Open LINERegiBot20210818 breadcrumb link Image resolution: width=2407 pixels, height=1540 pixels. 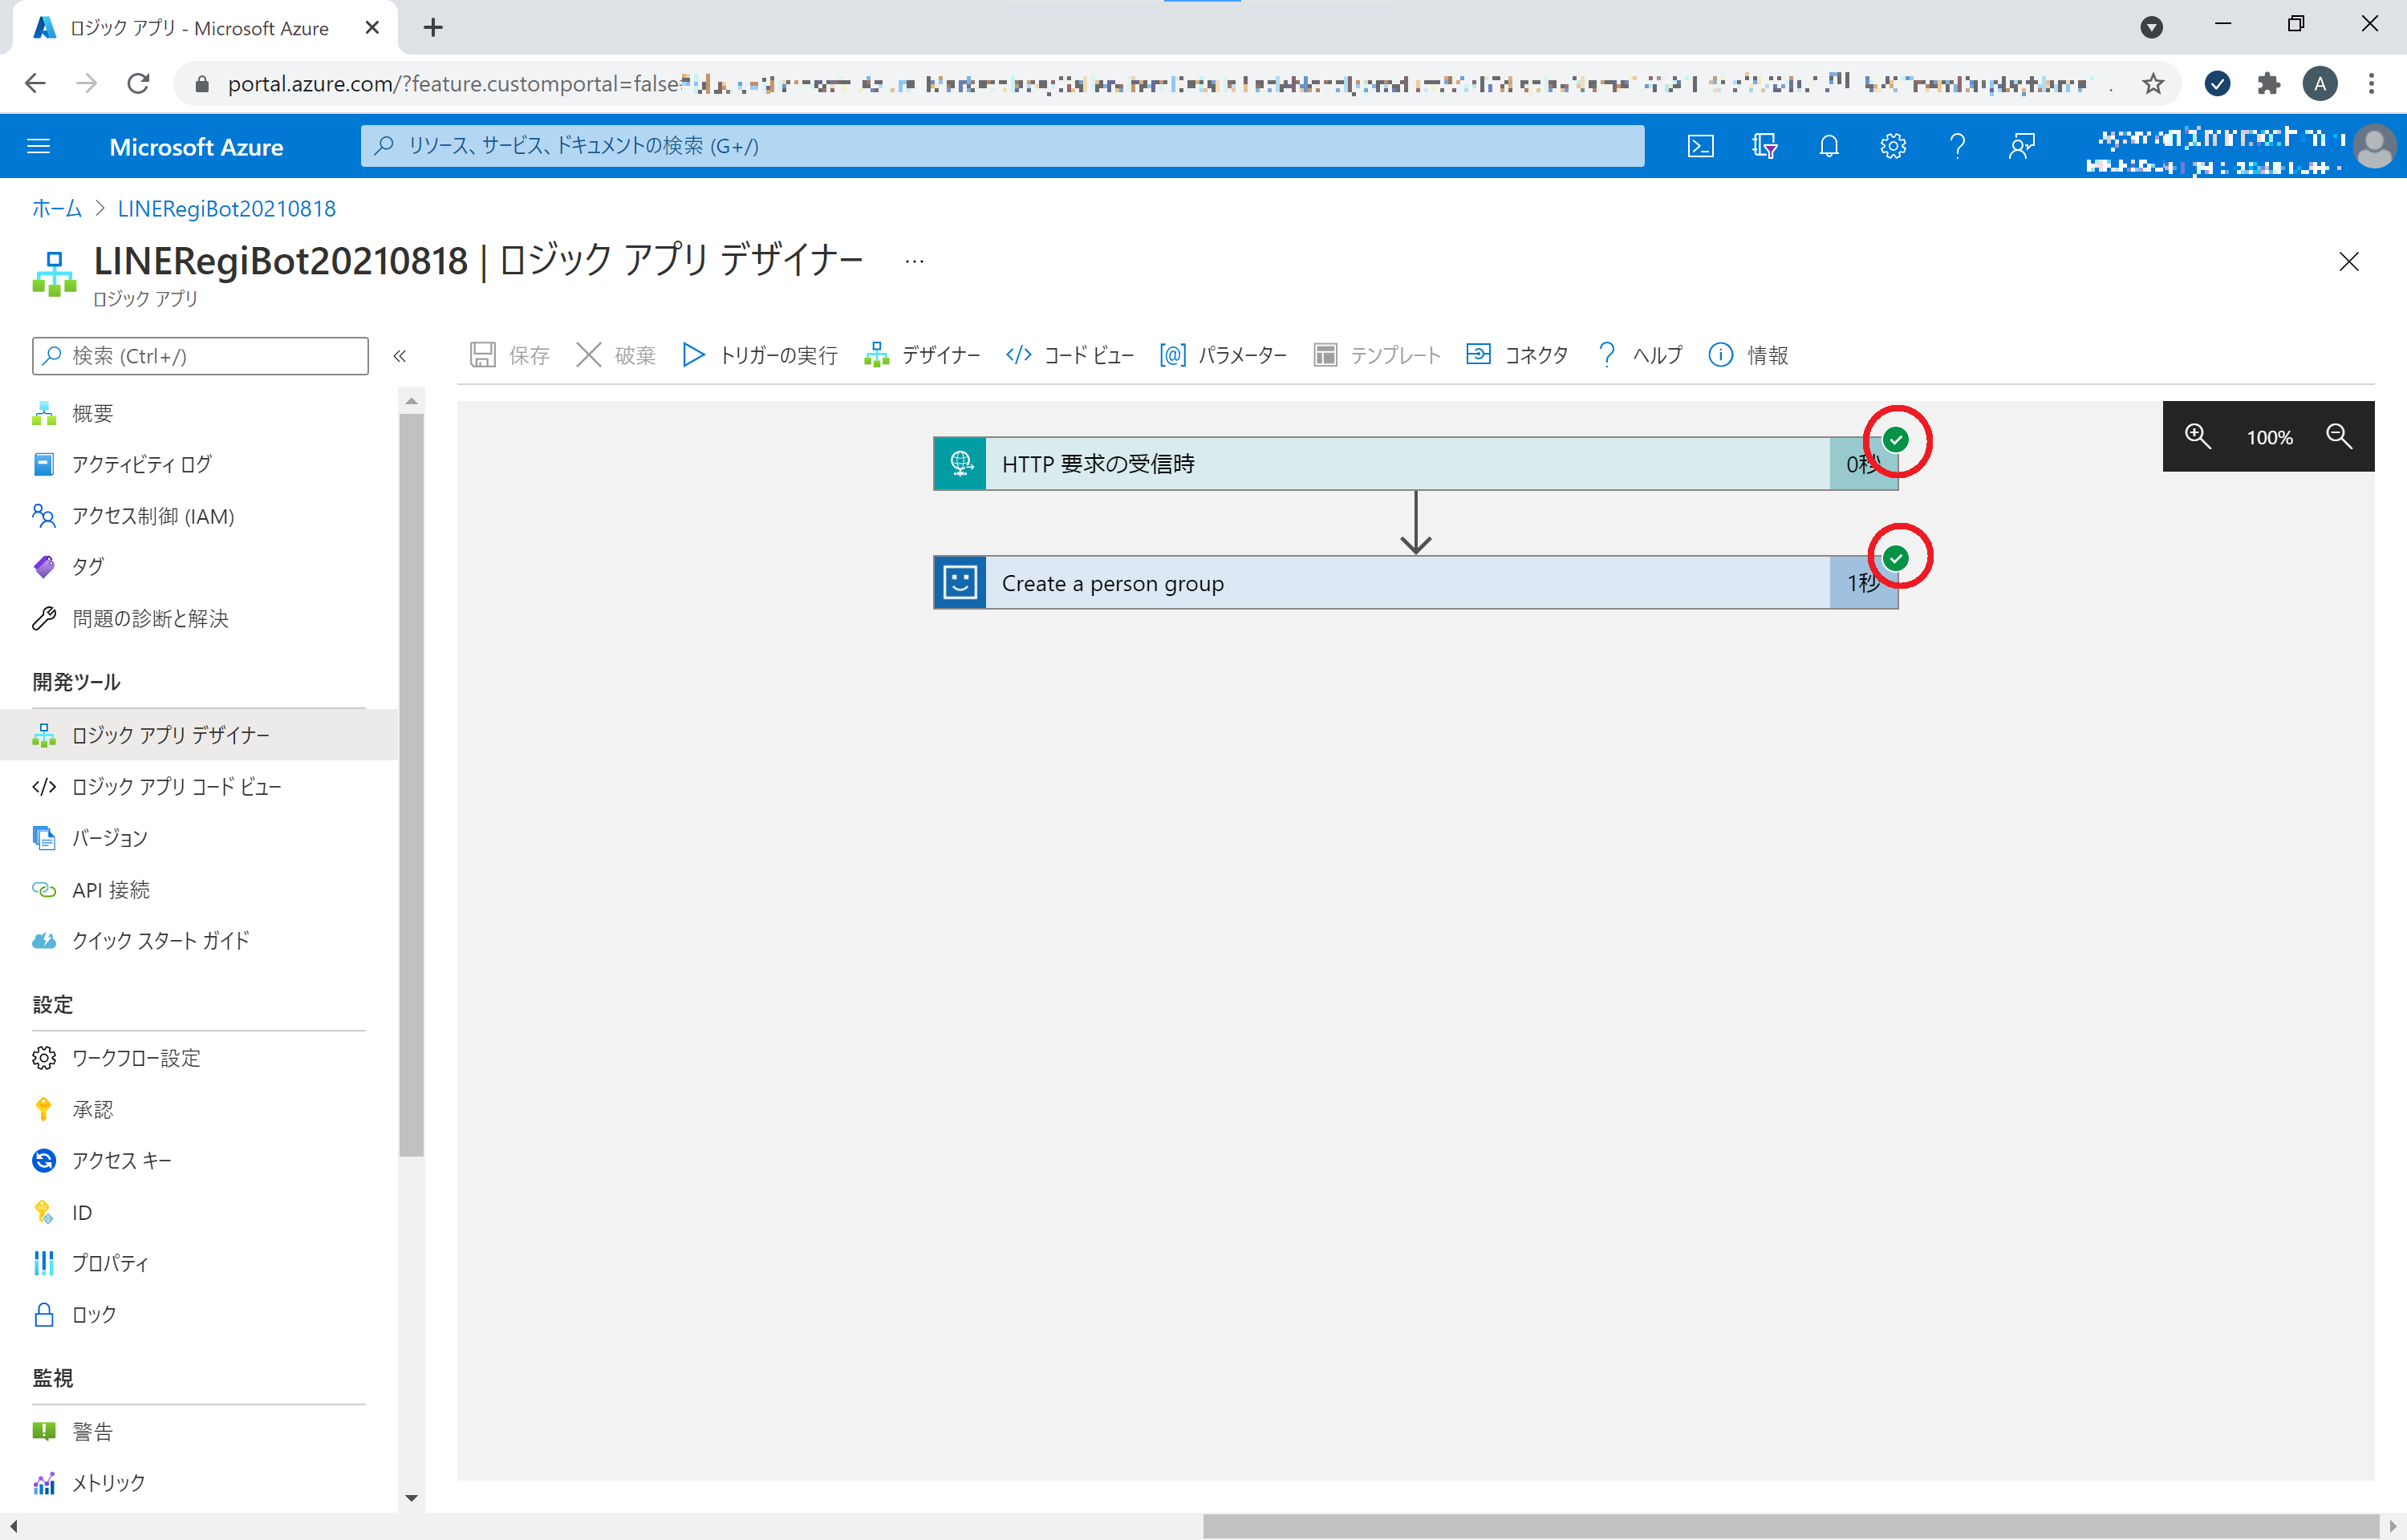pyautogui.click(x=225, y=208)
